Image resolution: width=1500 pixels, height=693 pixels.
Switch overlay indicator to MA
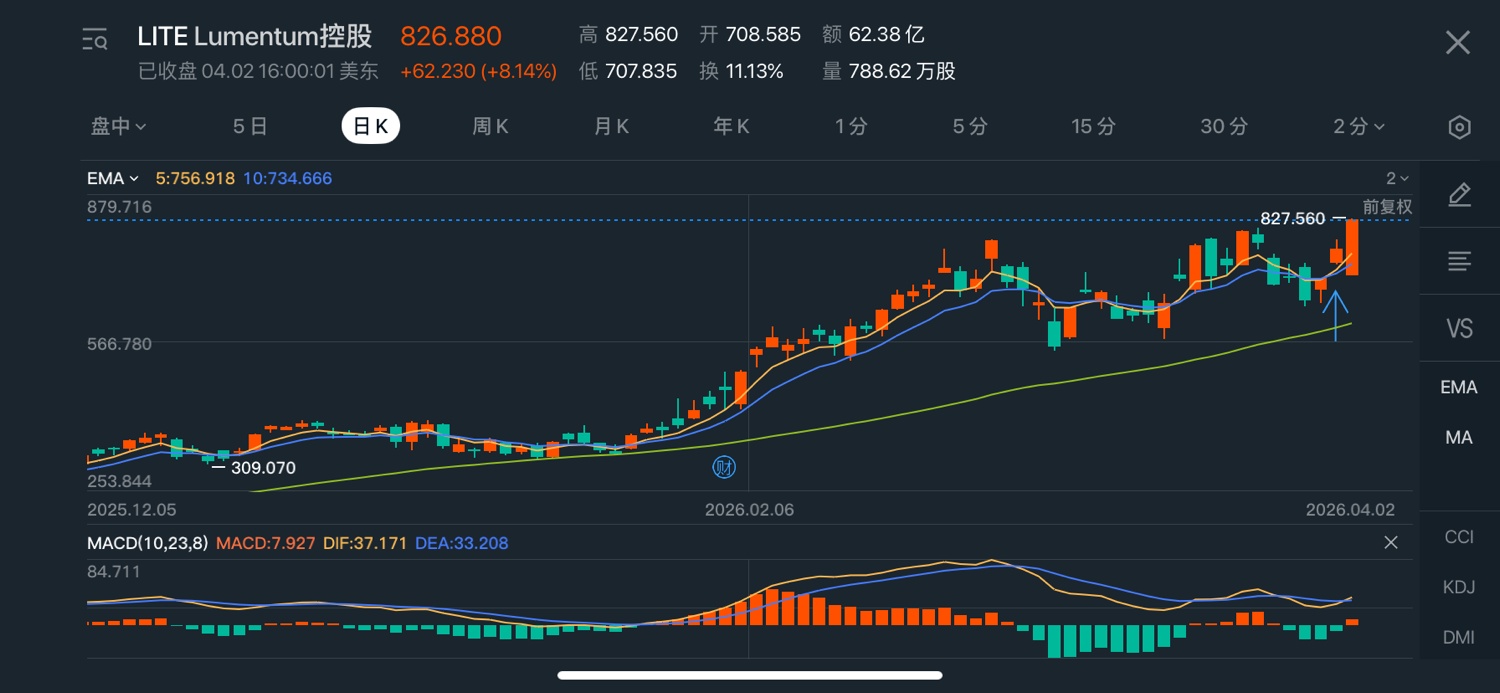(1459, 438)
